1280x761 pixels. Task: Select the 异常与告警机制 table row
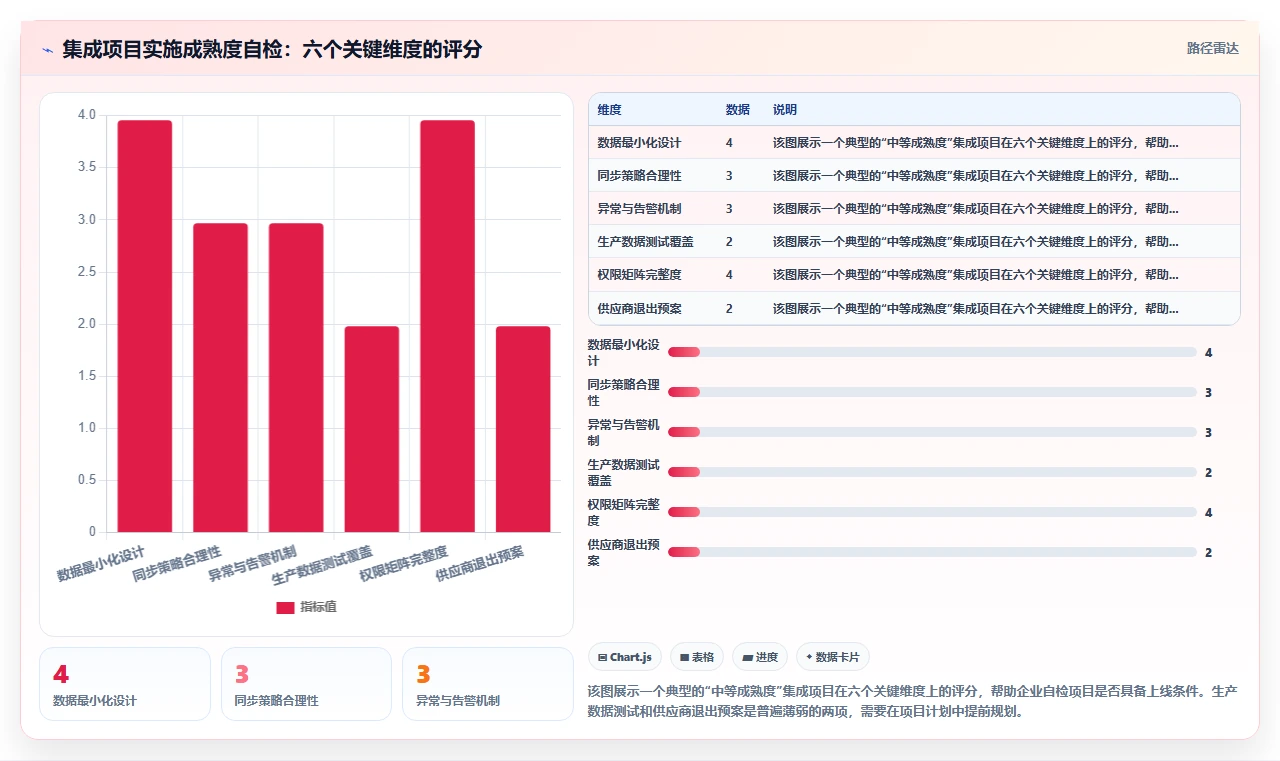(x=914, y=209)
